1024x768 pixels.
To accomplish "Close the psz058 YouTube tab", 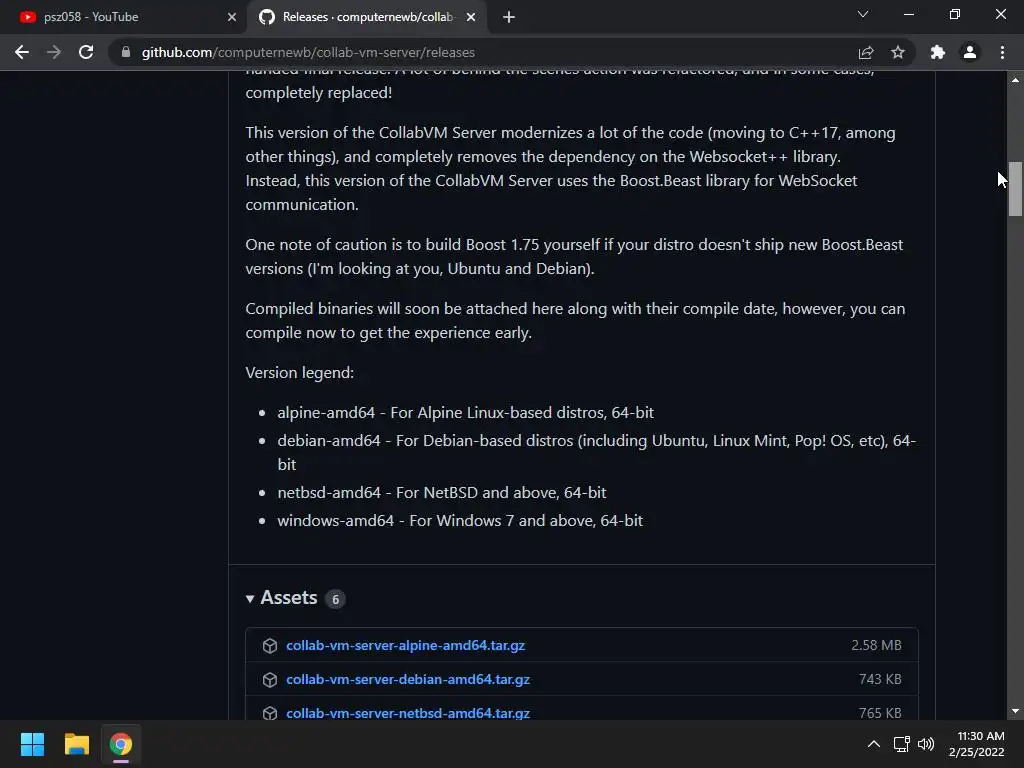I will coord(232,17).
